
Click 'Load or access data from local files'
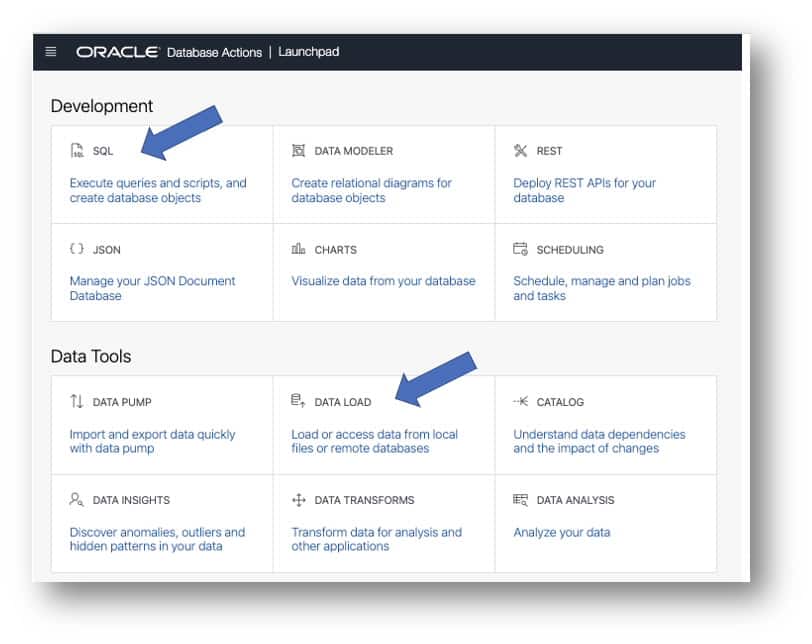pos(374,441)
